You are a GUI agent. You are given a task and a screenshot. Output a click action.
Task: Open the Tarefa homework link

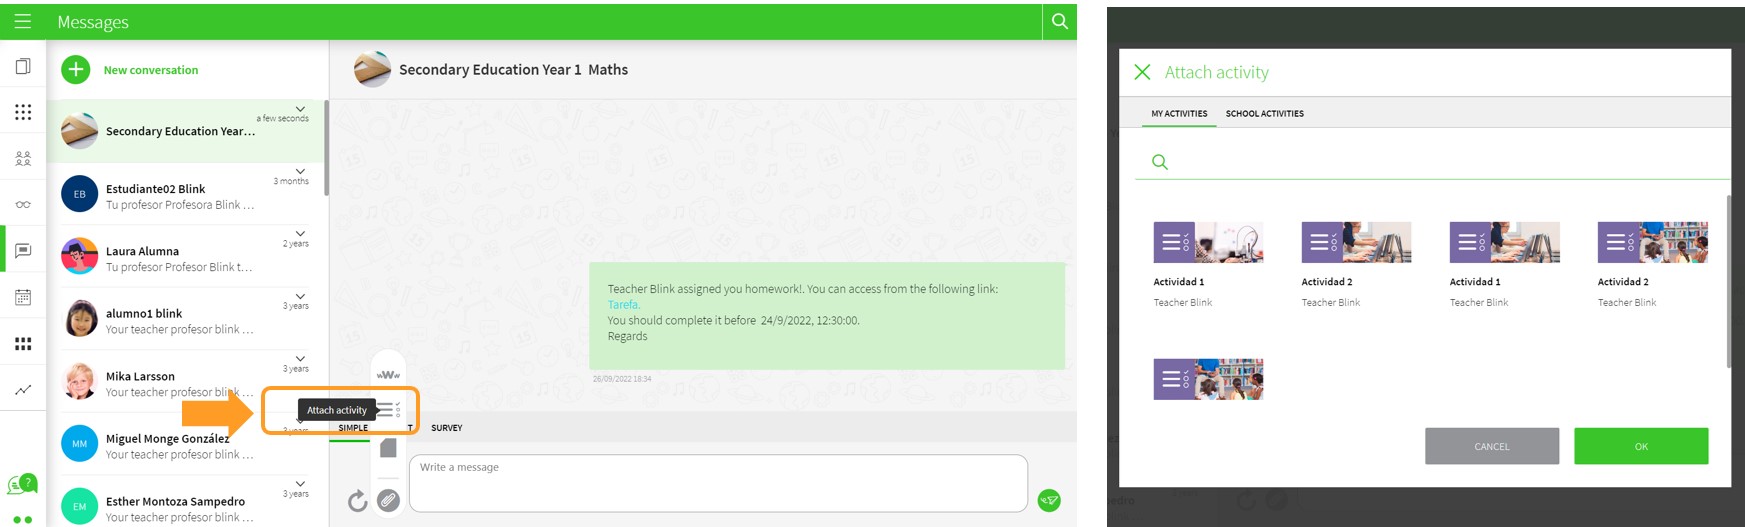tap(623, 305)
